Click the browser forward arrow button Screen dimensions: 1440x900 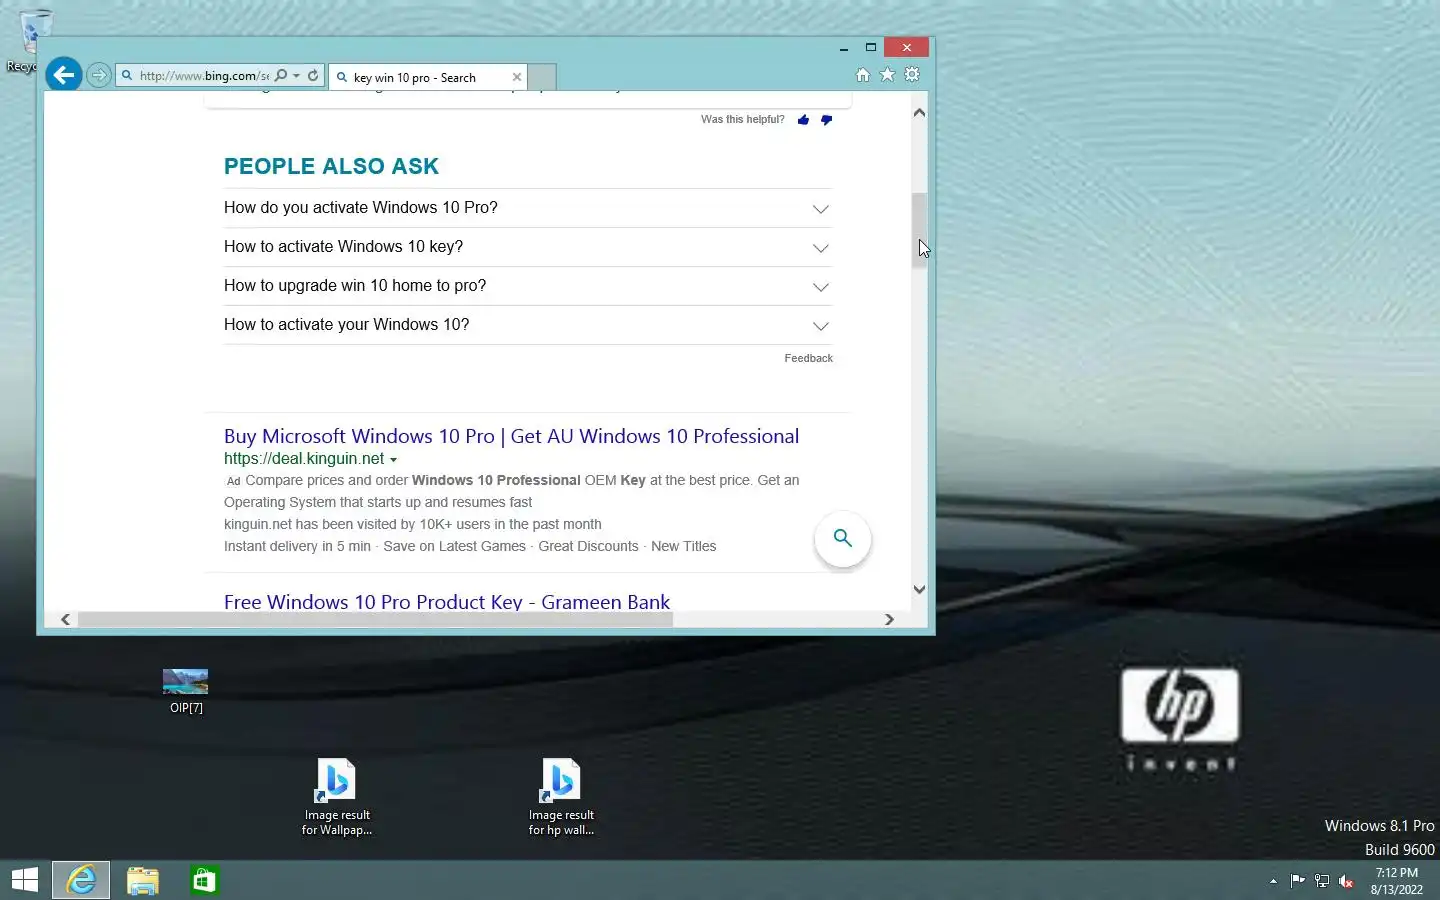coord(98,75)
